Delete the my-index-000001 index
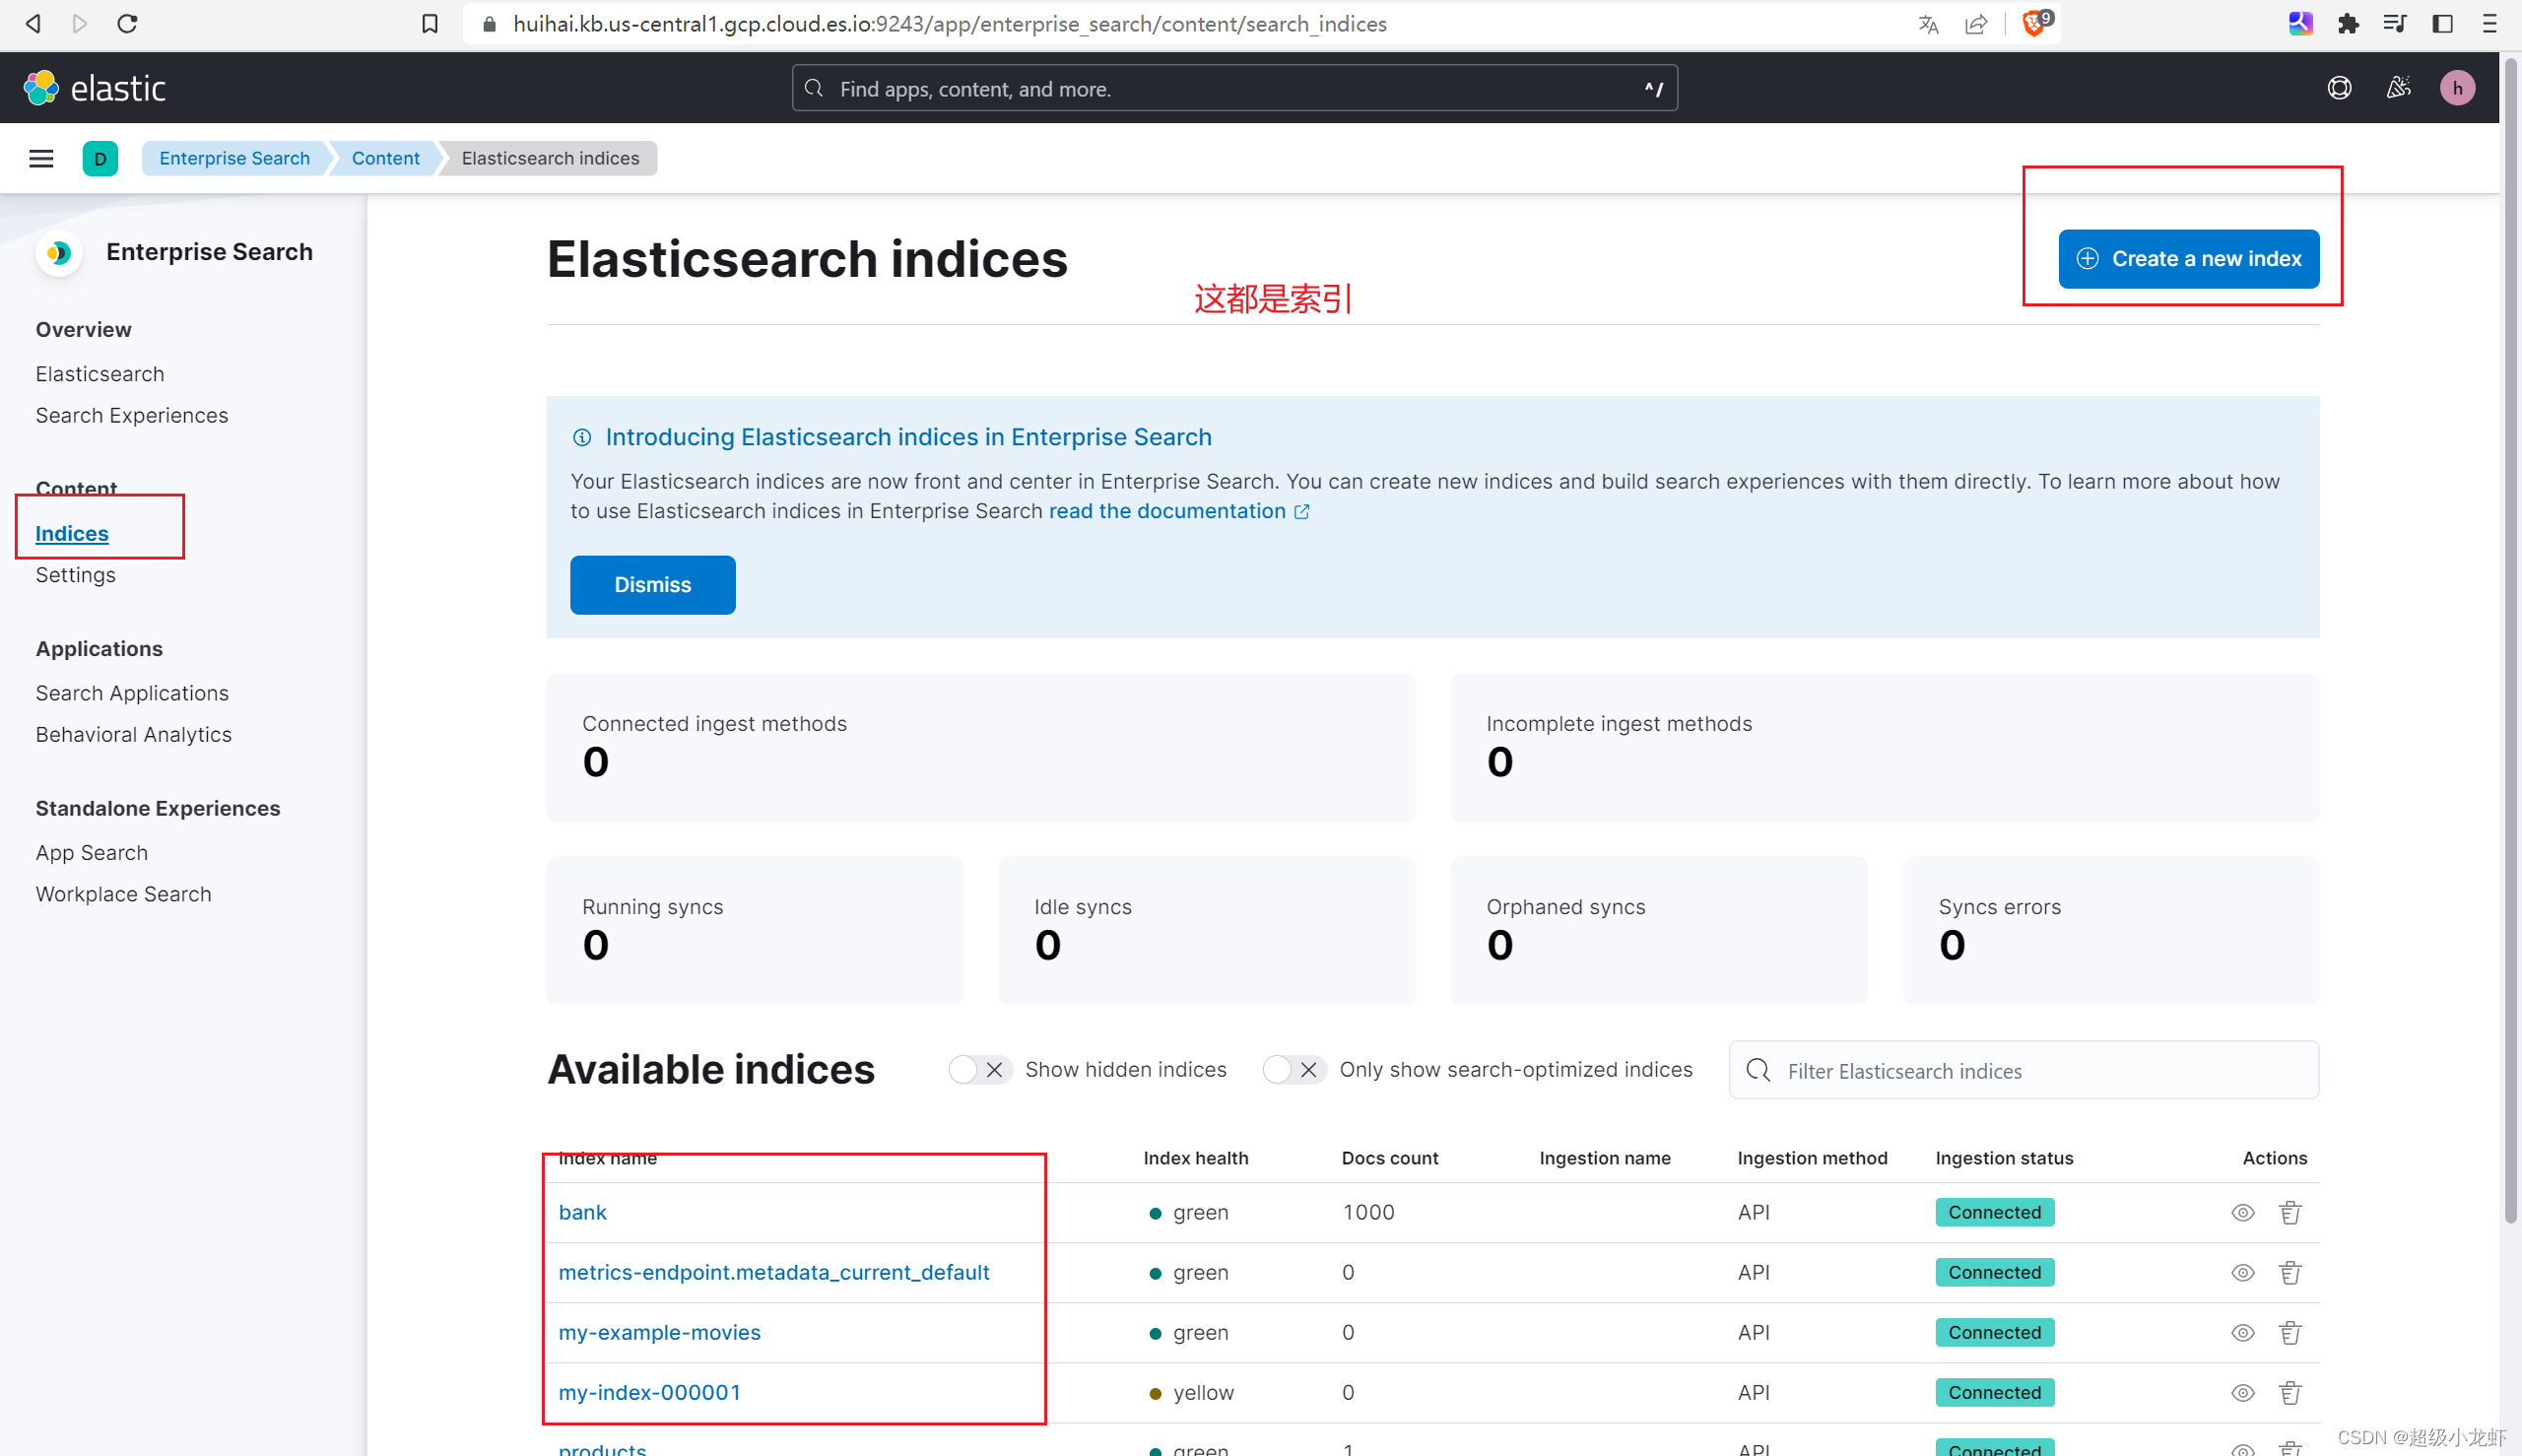 click(2290, 1392)
